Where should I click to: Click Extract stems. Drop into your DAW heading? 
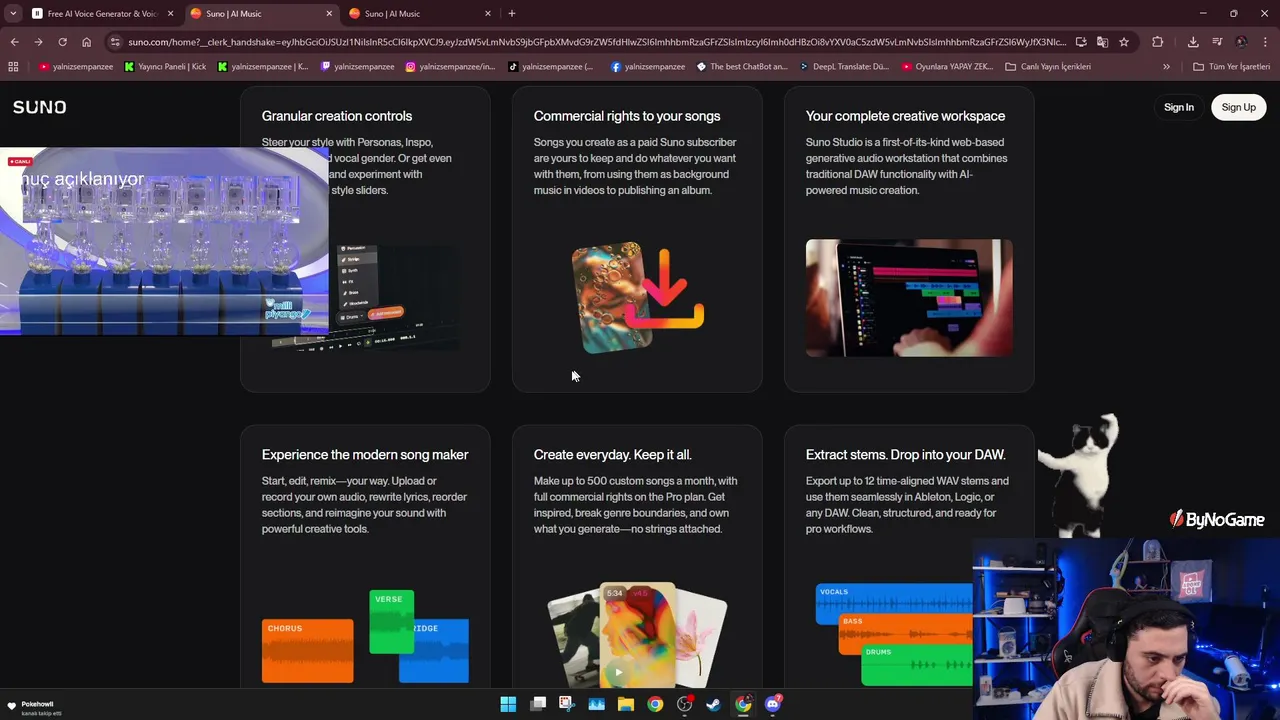(905, 455)
